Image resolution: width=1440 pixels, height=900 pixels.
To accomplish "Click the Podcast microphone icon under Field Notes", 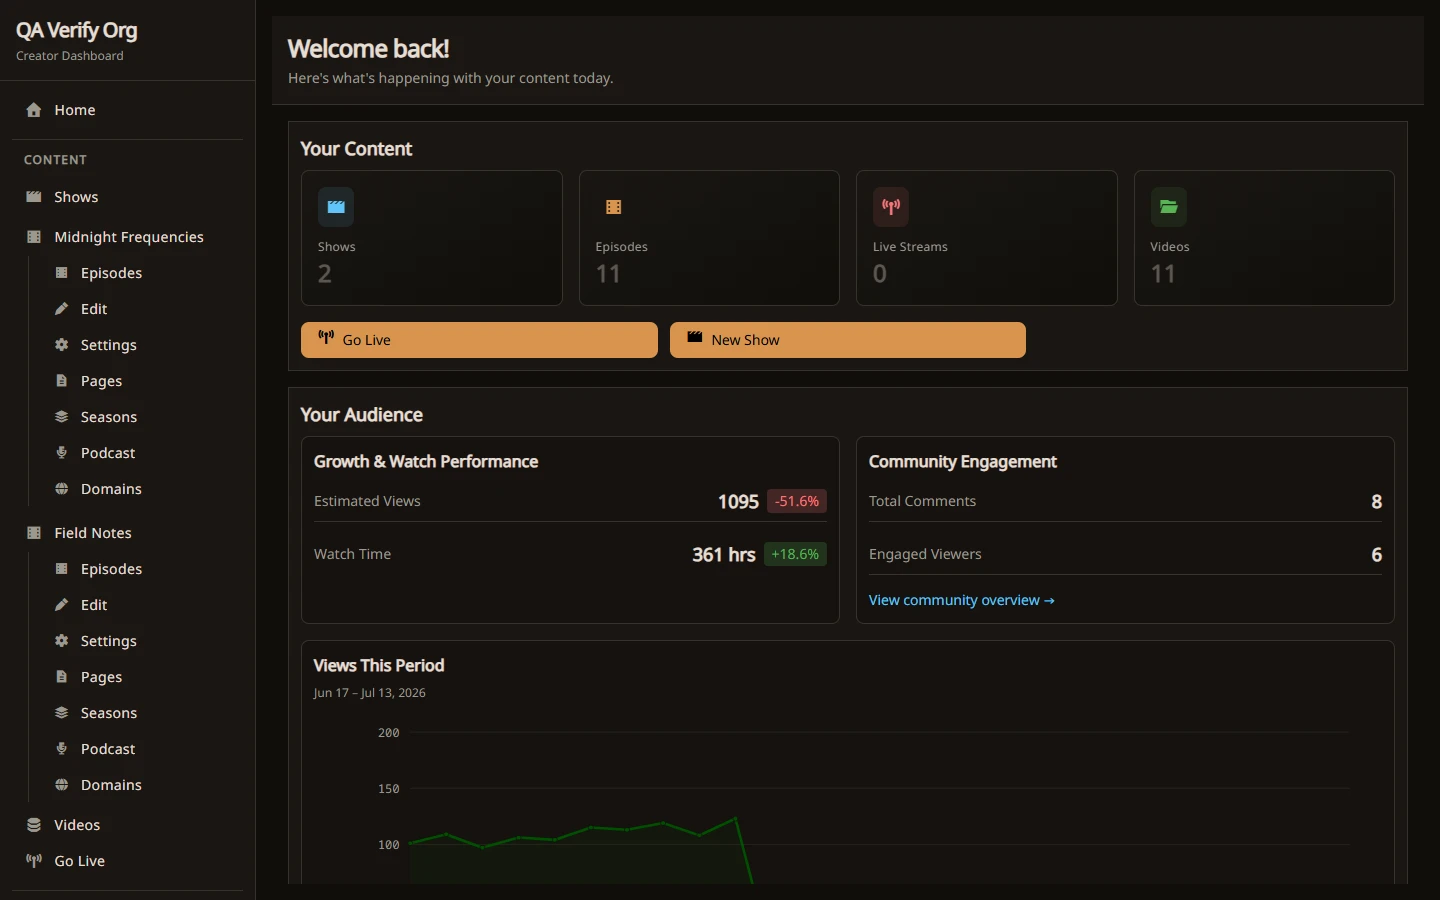I will tap(62, 749).
